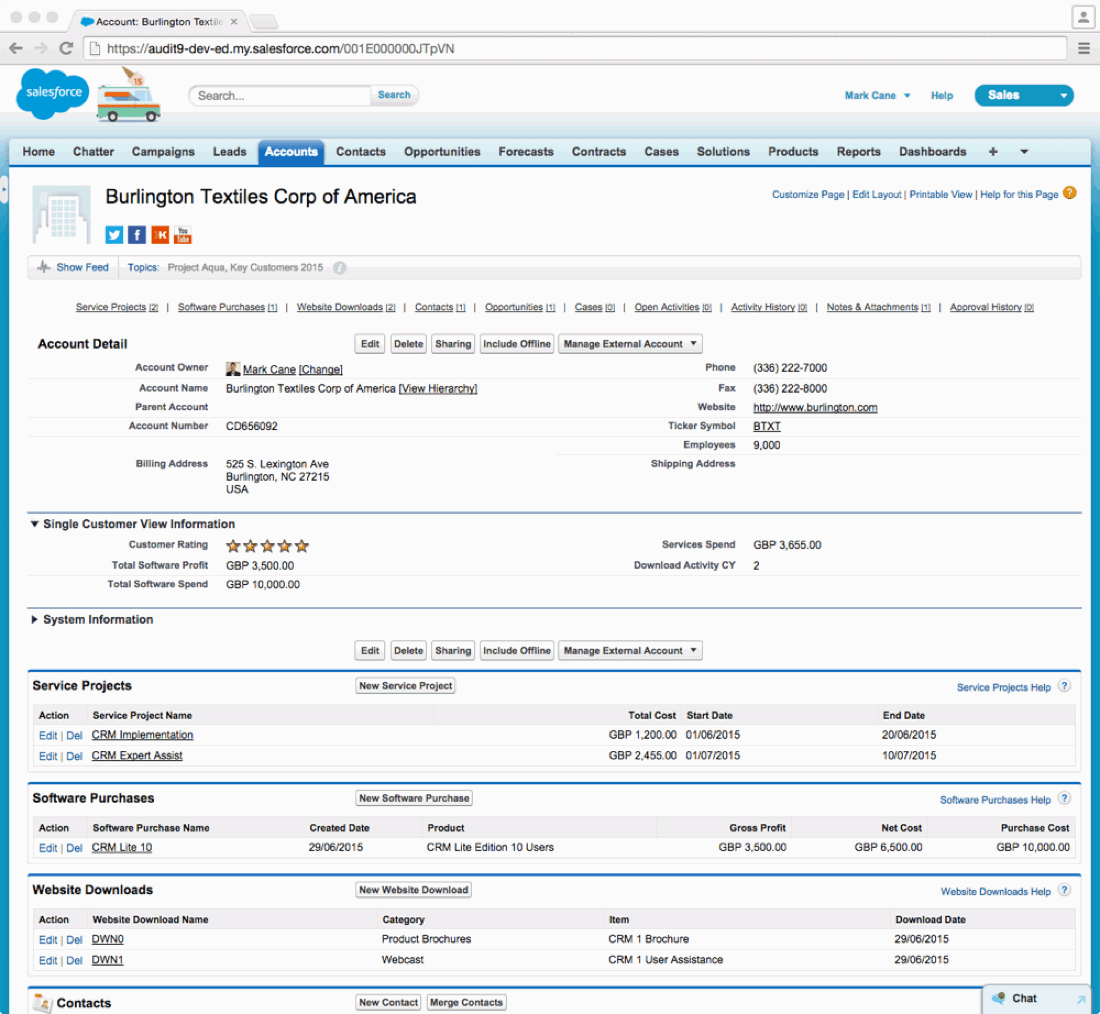Click the Contacts section icon
This screenshot has width=1100, height=1014.
(x=43, y=1003)
